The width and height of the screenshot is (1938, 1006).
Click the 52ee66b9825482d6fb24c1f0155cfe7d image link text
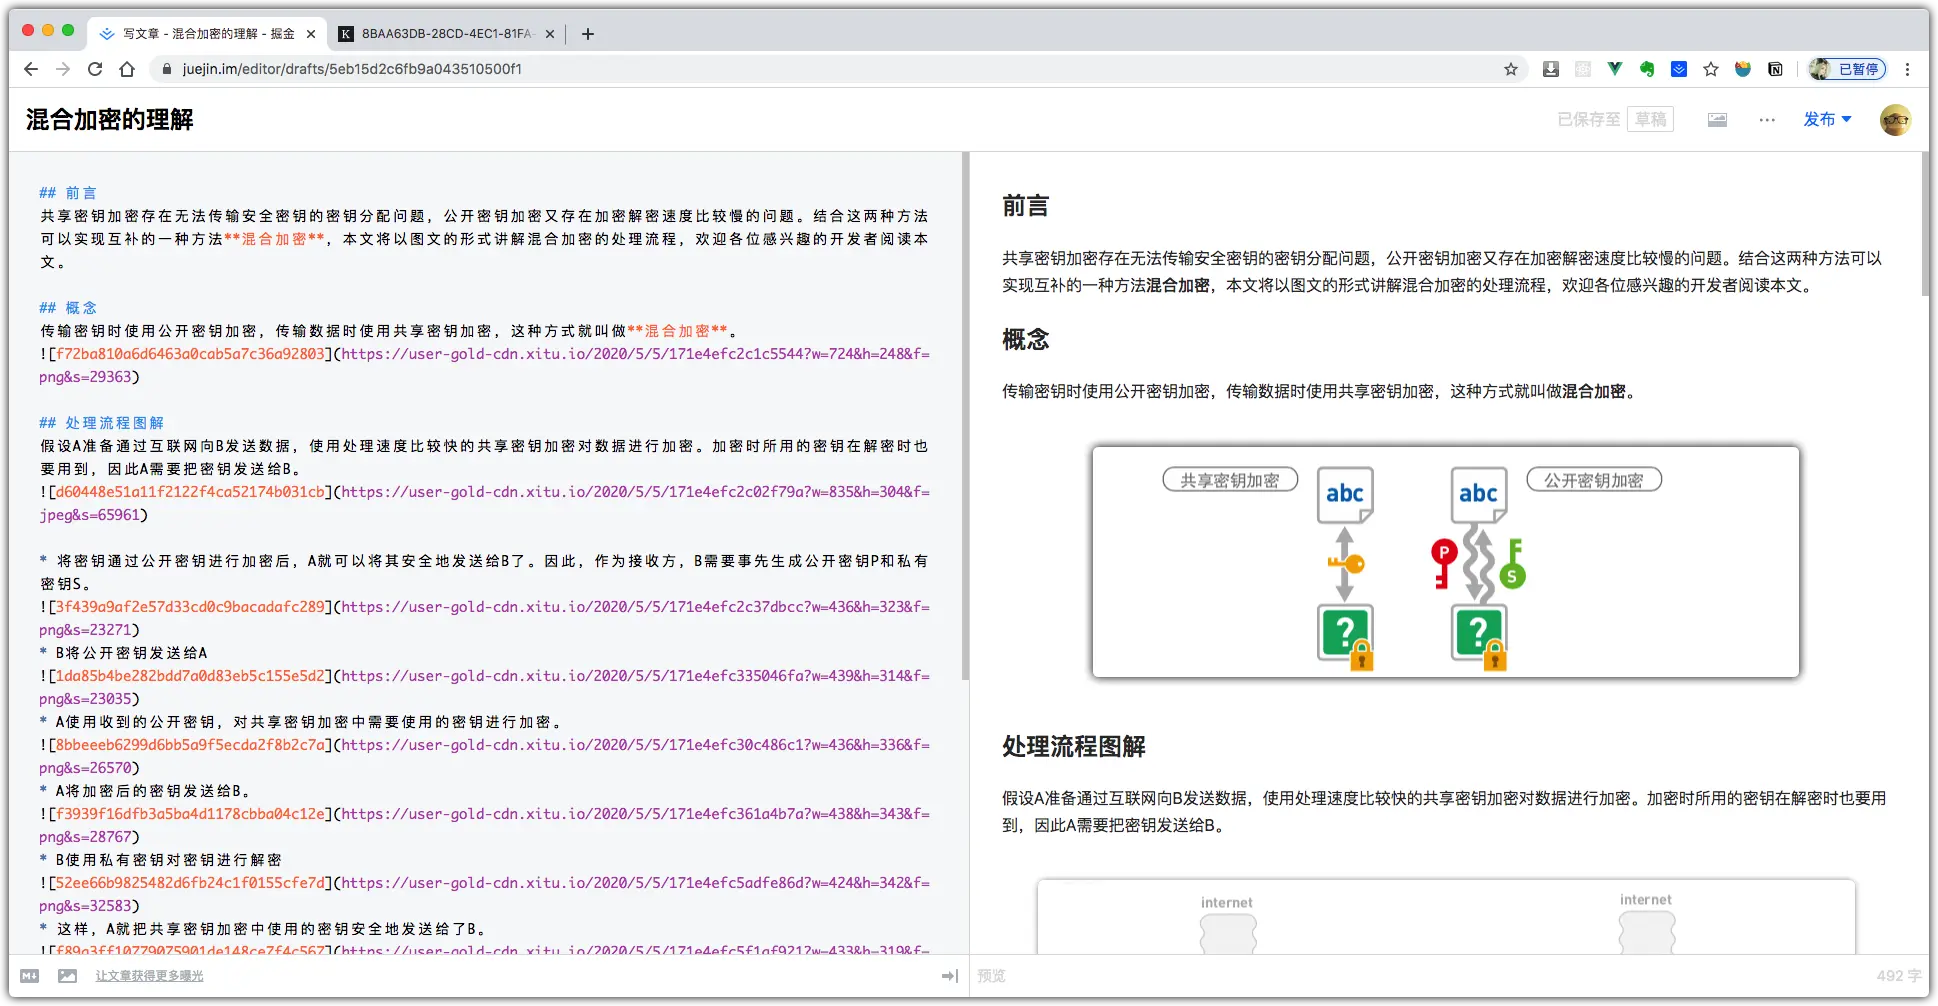[x=190, y=883]
